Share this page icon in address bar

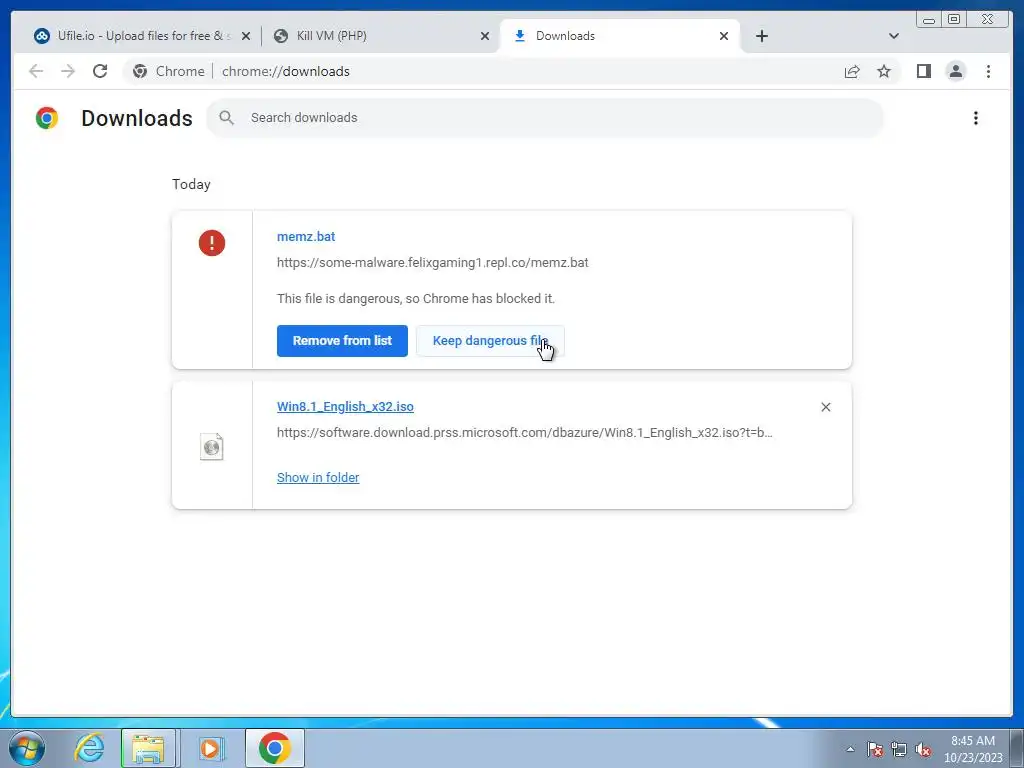coord(852,71)
